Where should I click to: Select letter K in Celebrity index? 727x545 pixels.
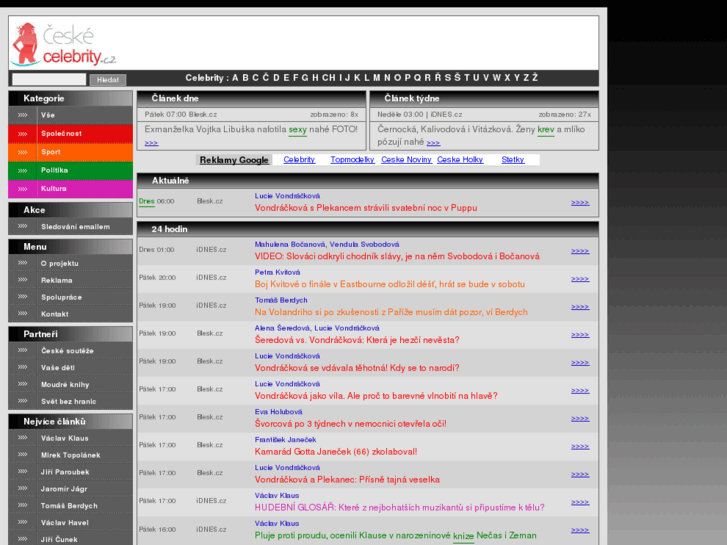pos(357,78)
